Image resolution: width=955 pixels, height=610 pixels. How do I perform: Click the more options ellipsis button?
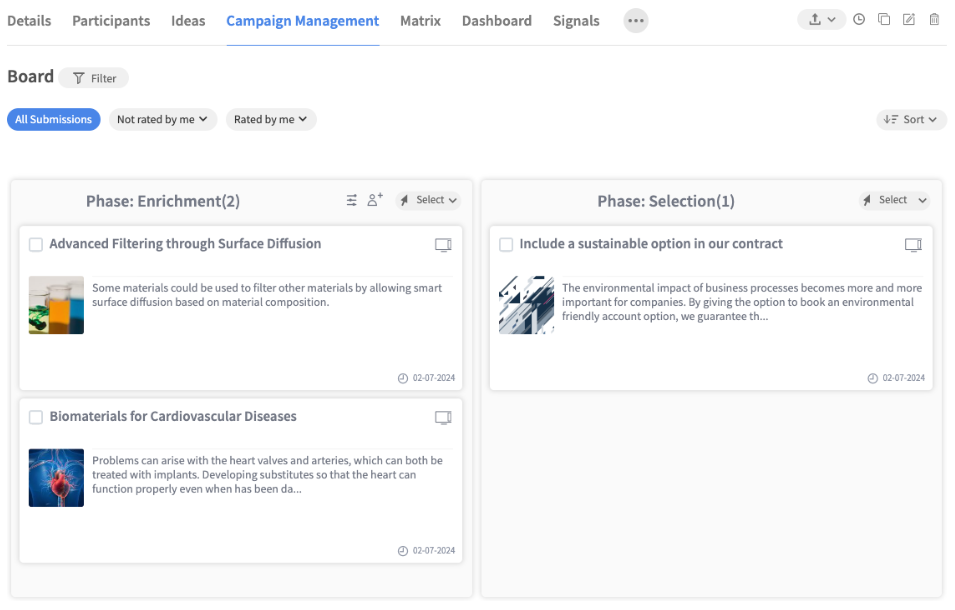click(x=636, y=21)
